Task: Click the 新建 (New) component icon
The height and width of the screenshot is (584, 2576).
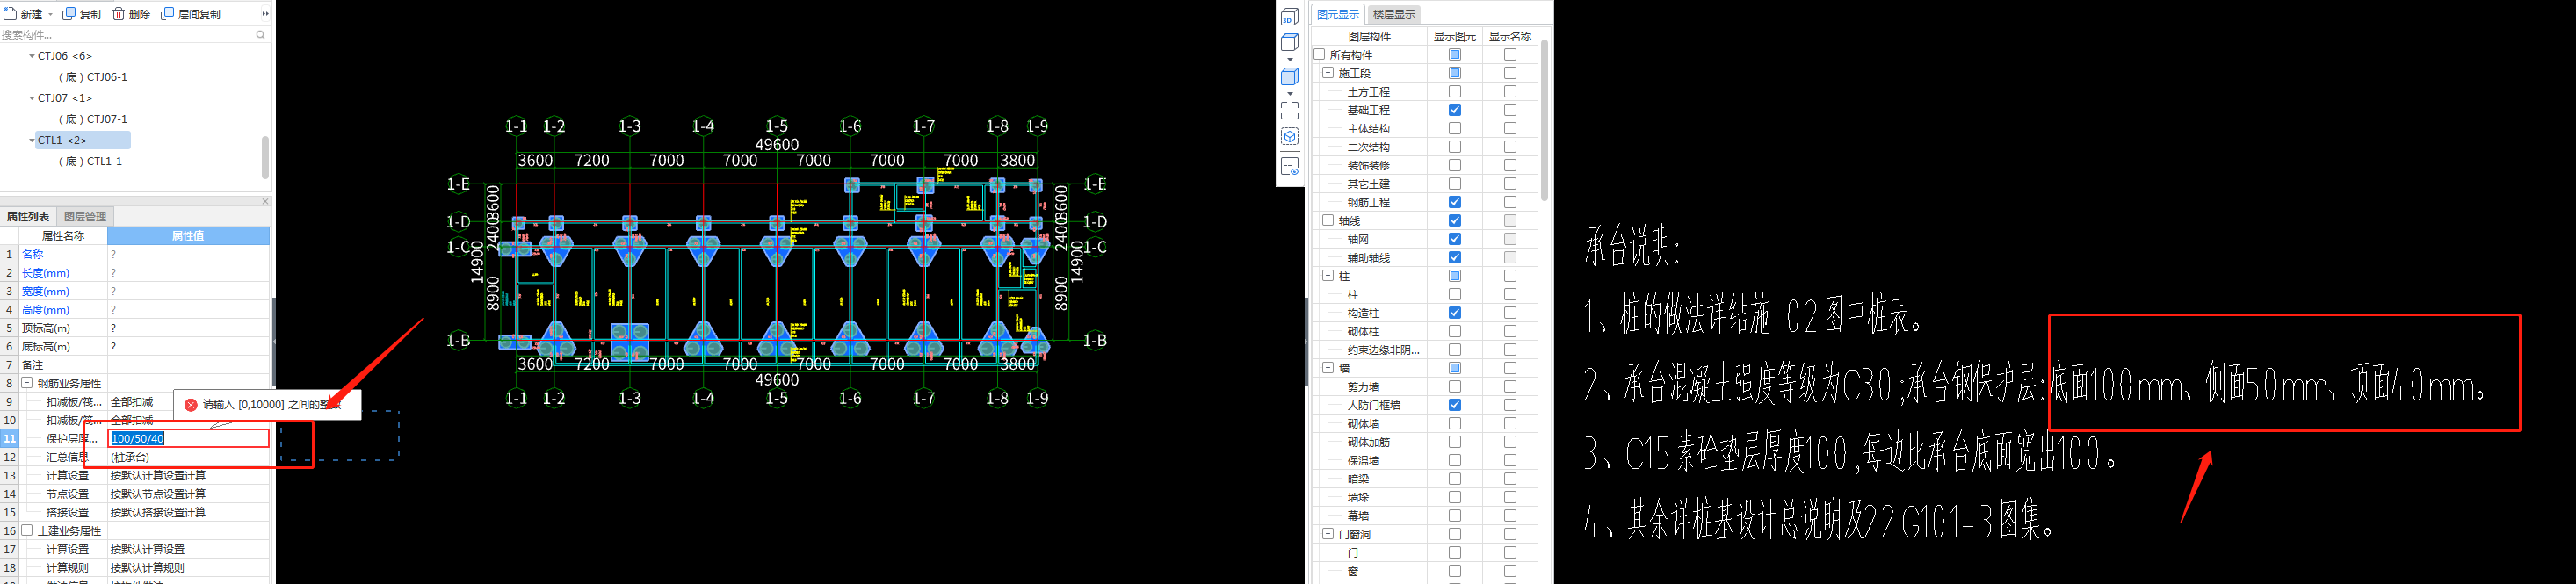Action: pyautogui.click(x=10, y=14)
